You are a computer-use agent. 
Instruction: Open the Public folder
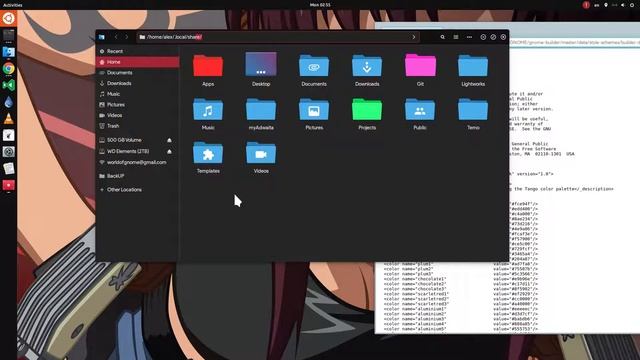[420, 109]
